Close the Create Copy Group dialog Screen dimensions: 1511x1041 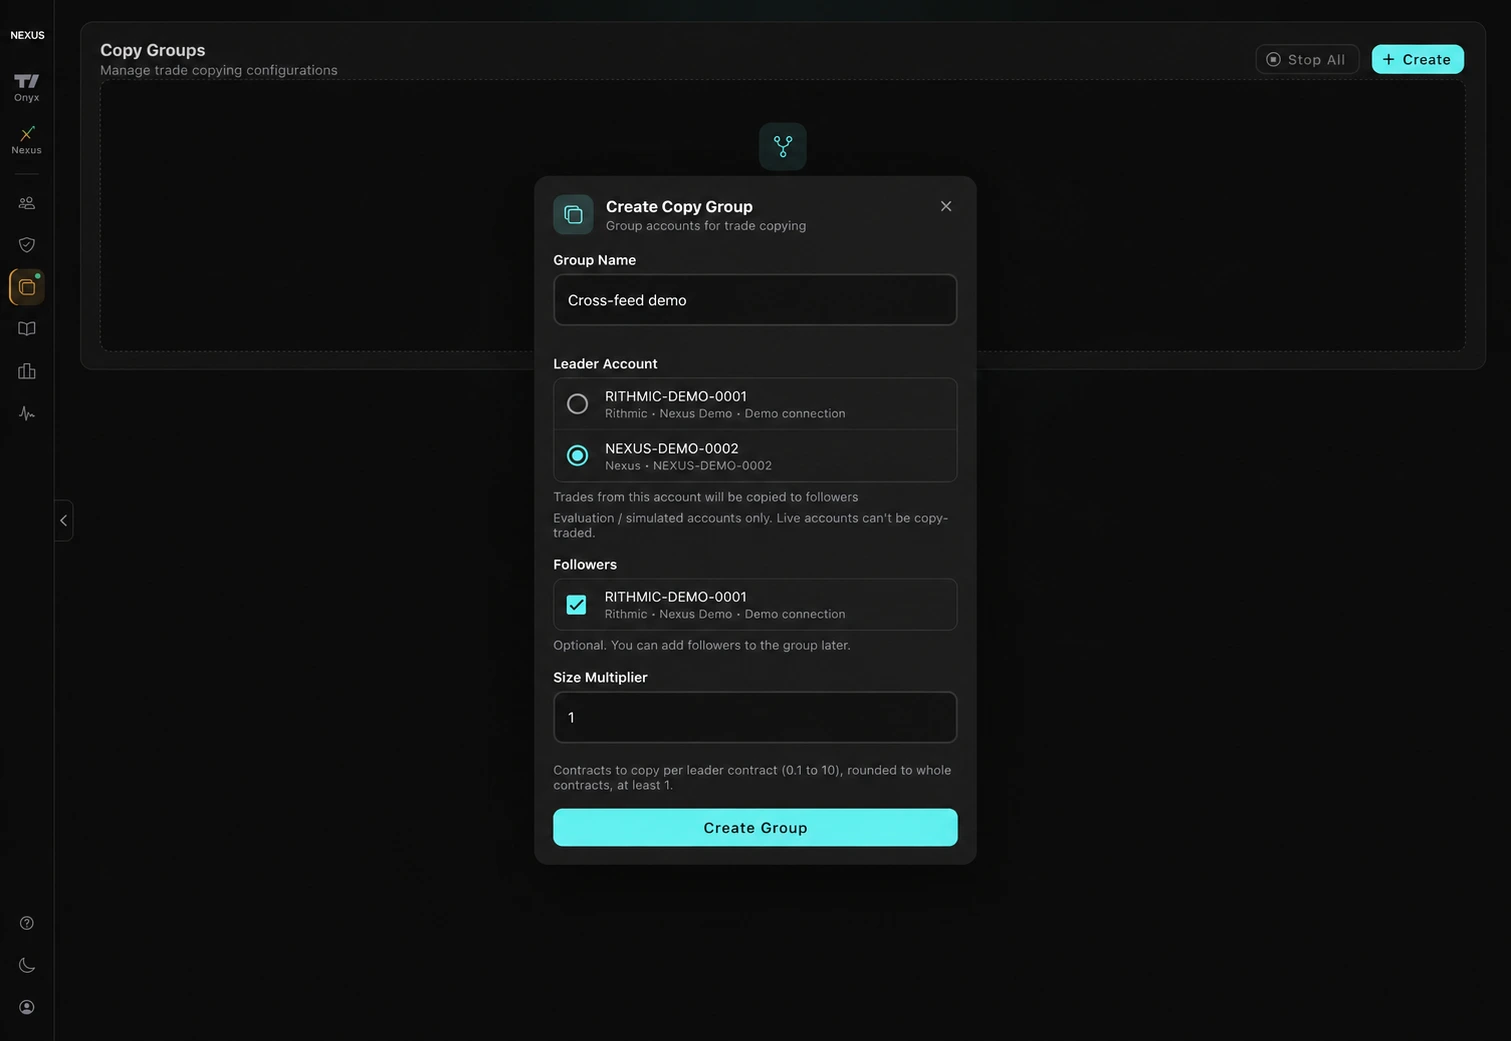tap(946, 206)
